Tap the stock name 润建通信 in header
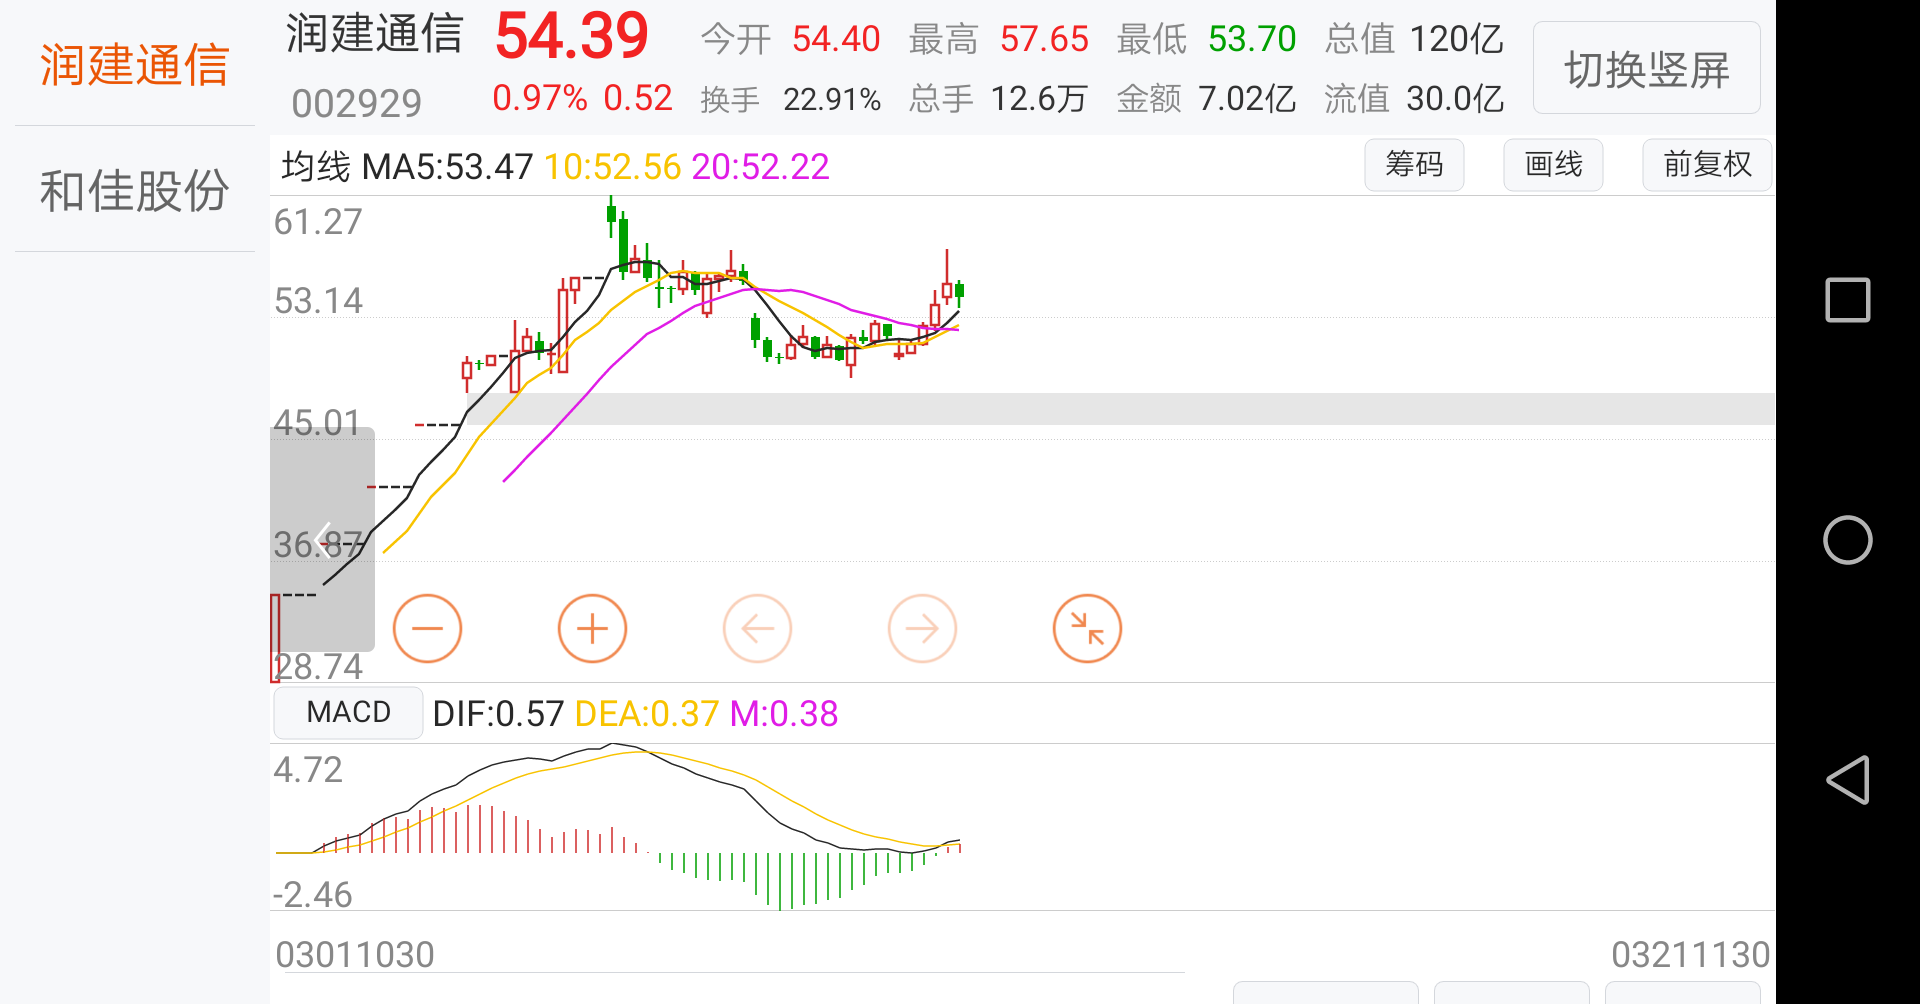 pyautogui.click(x=375, y=34)
